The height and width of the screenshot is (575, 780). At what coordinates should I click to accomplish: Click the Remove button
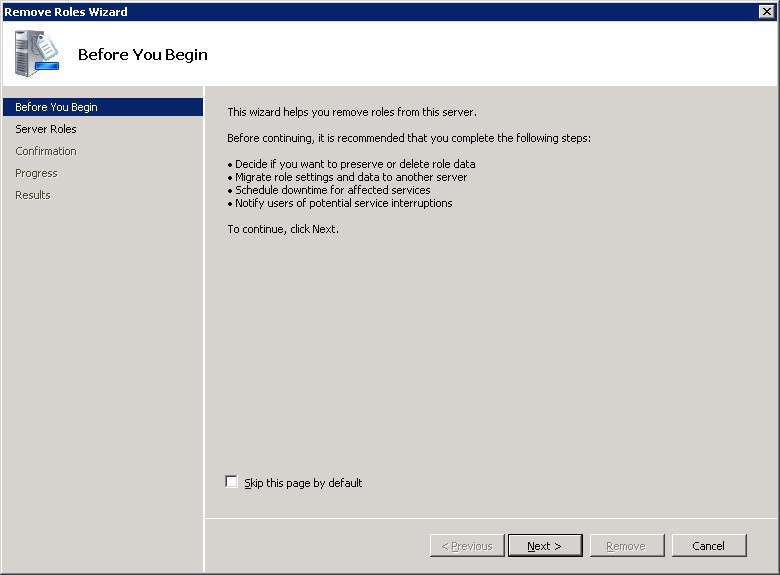pyautogui.click(x=627, y=546)
